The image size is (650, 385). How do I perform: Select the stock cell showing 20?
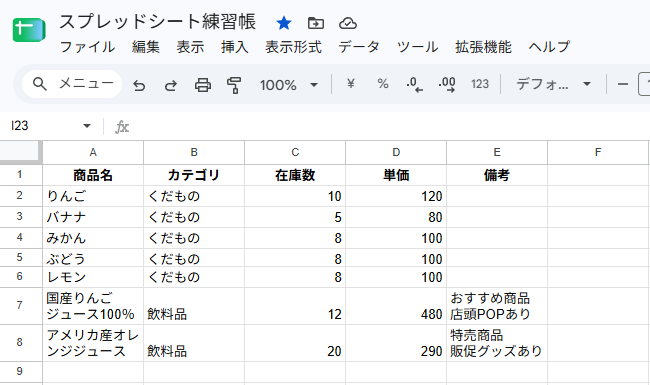pos(295,343)
